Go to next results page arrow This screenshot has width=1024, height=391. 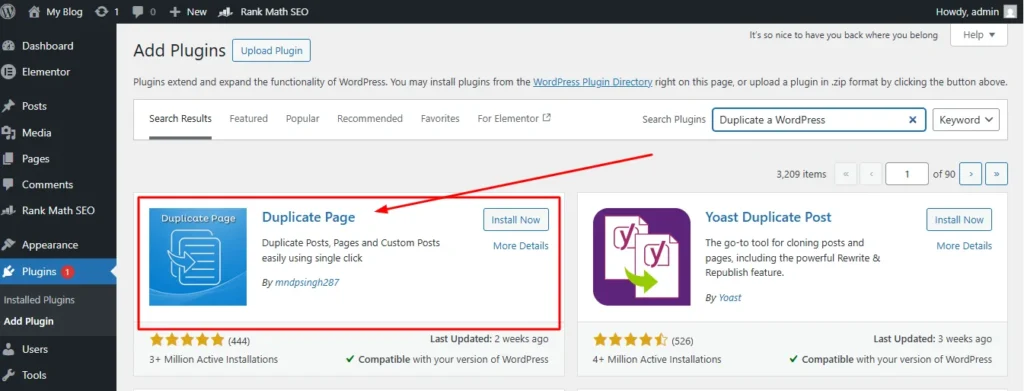click(971, 174)
